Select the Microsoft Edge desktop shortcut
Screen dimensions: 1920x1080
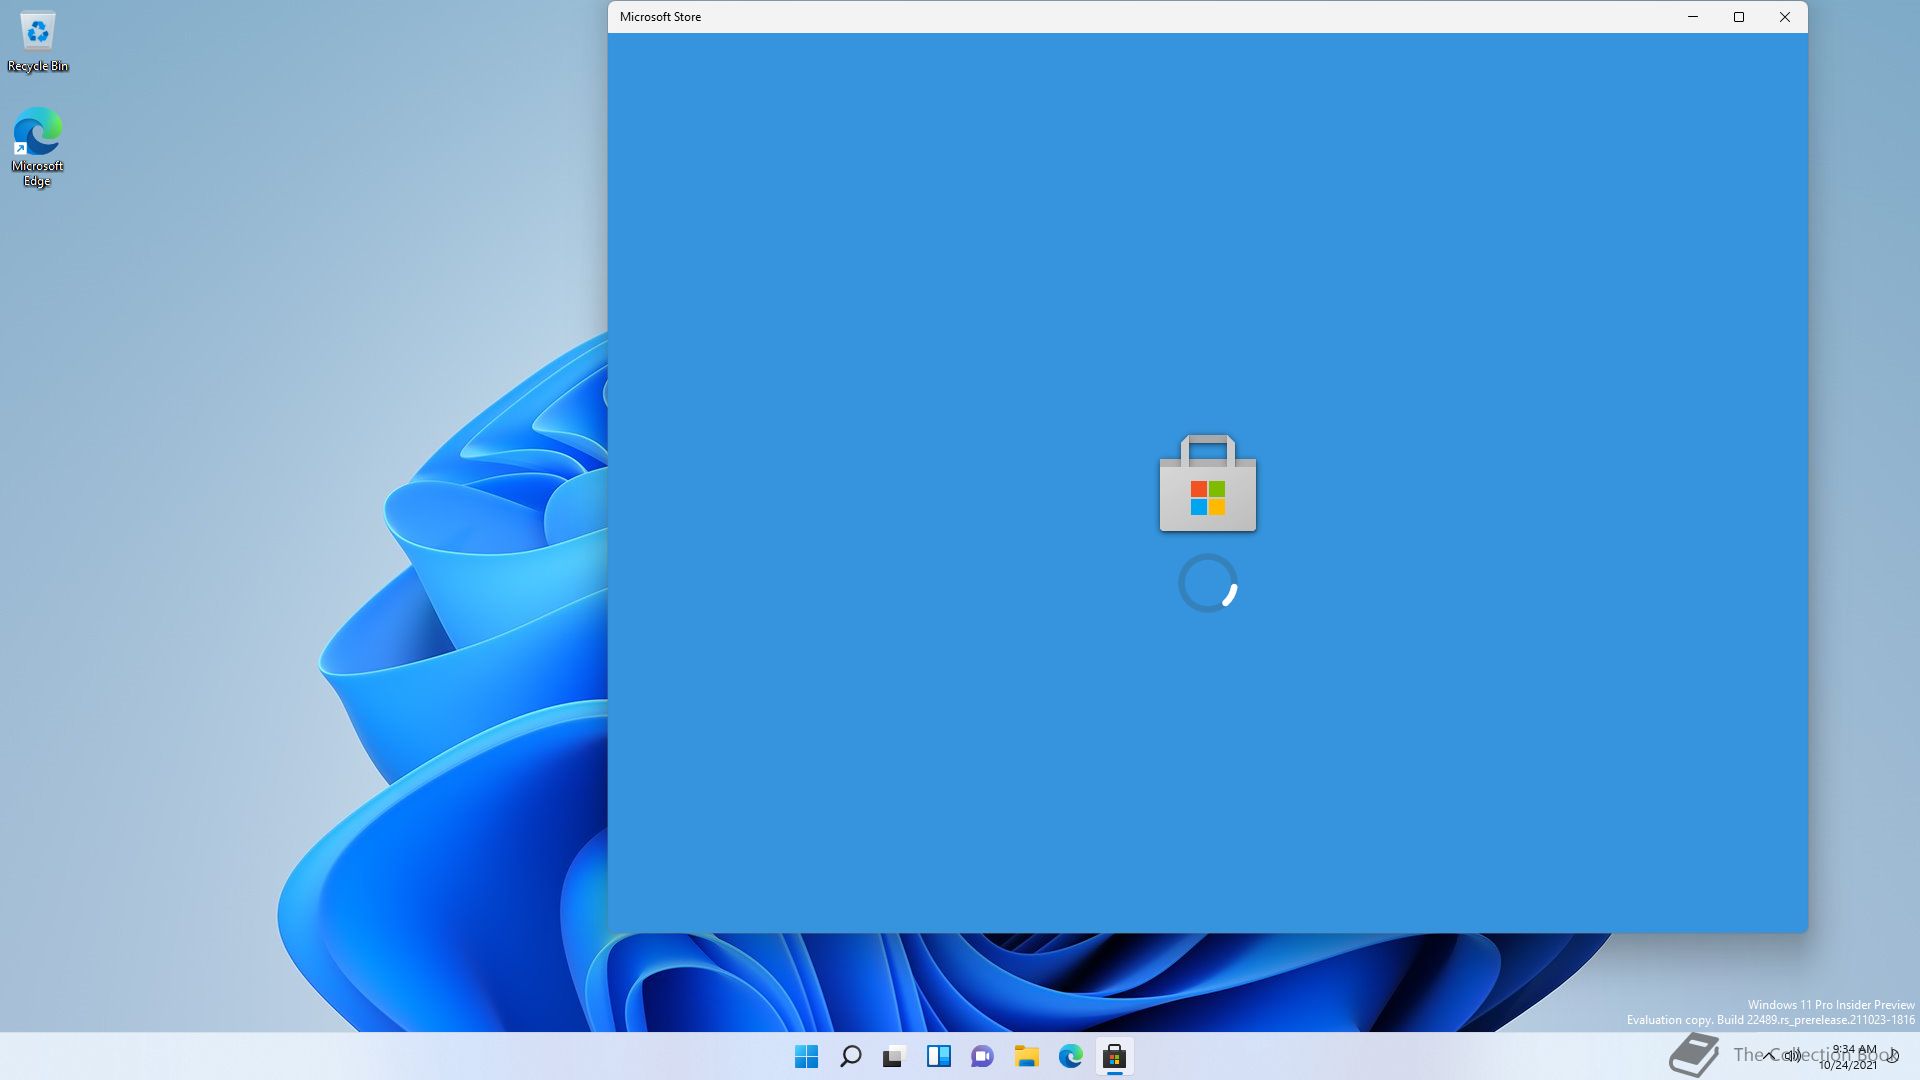tap(37, 147)
